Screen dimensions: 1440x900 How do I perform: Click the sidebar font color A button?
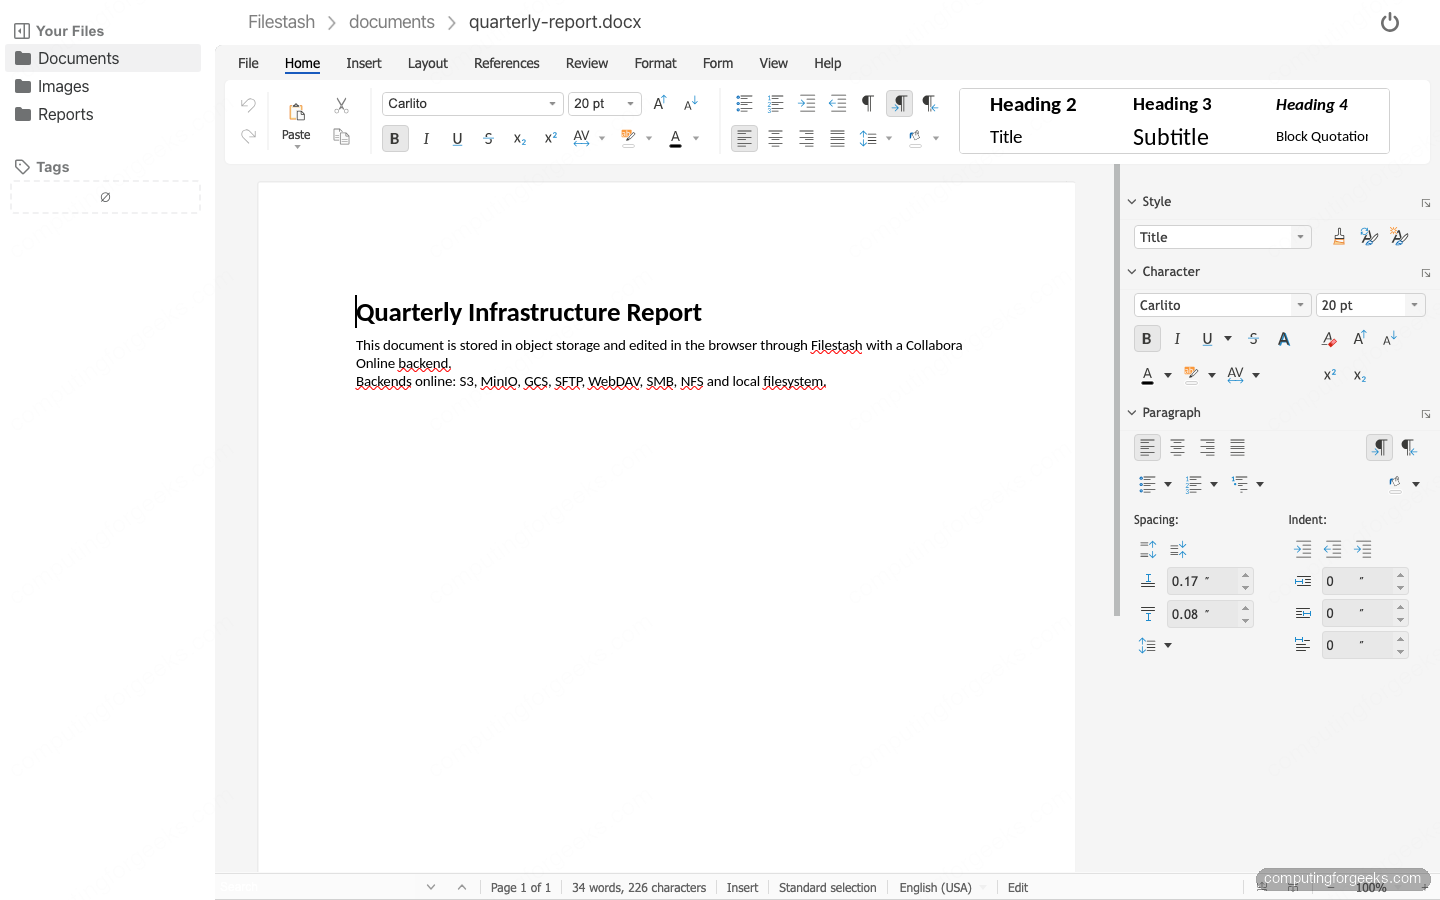(1147, 375)
